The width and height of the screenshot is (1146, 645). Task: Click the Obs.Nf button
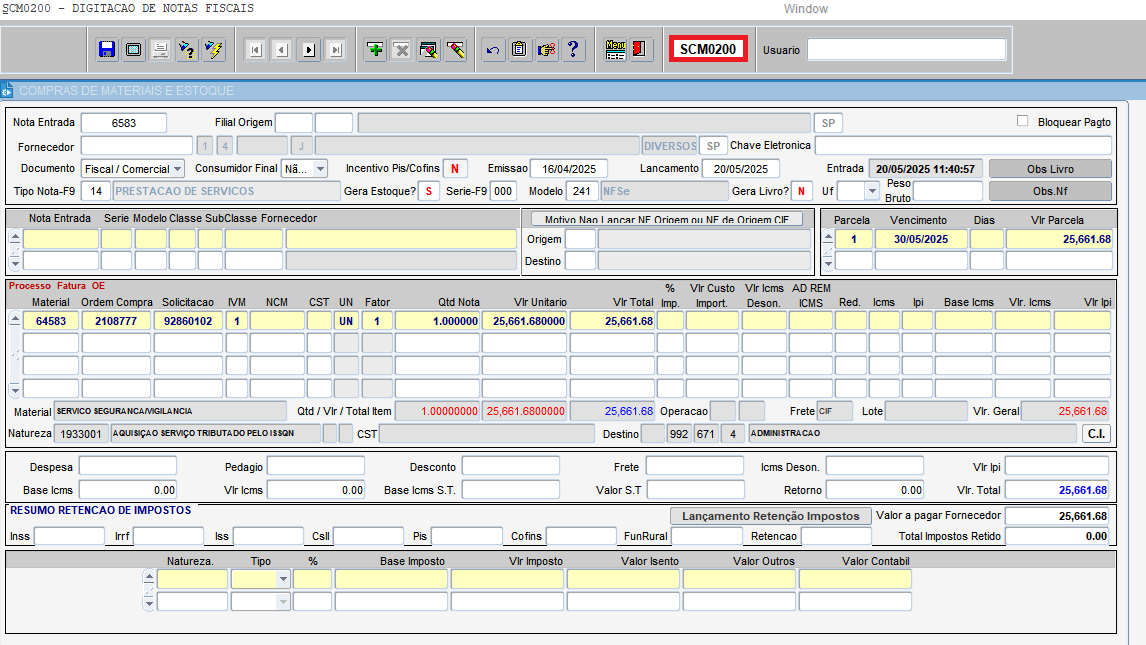point(1050,191)
